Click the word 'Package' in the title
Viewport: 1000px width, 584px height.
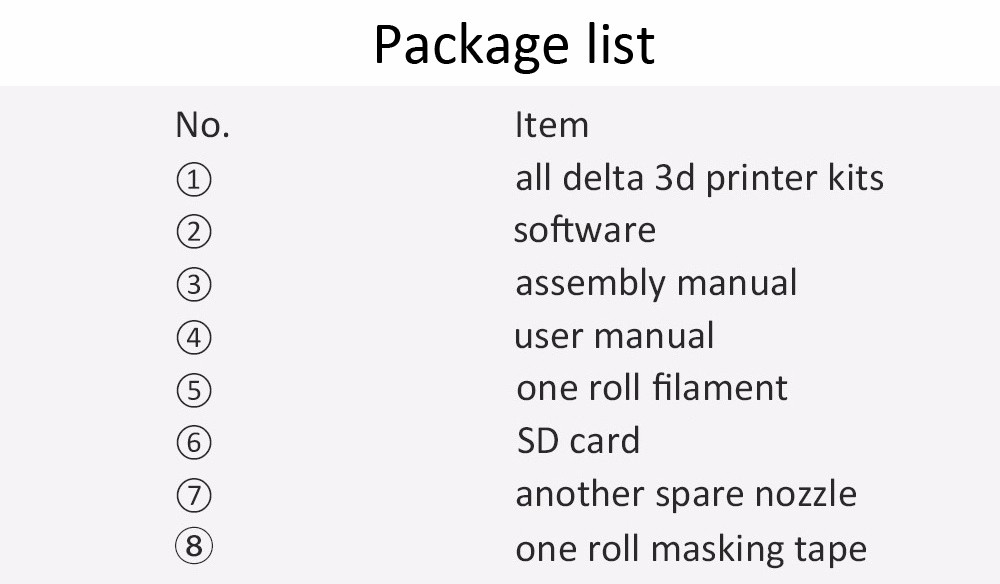(456, 46)
